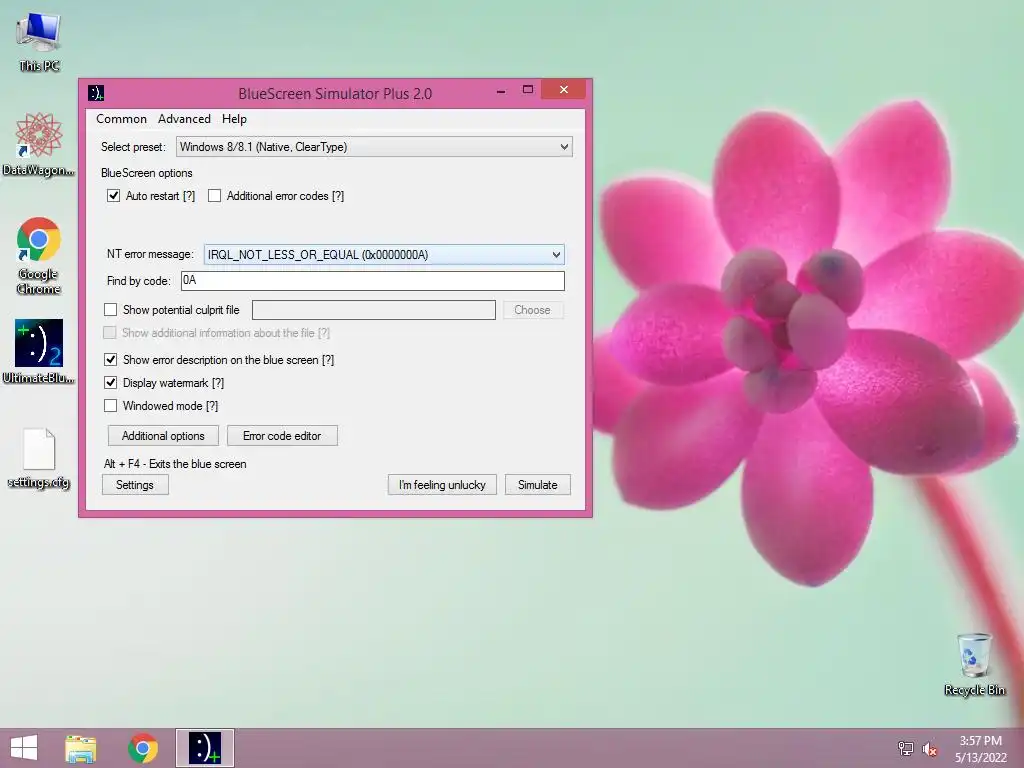Click the Simulate button
1024x768 pixels.
pyautogui.click(x=537, y=485)
